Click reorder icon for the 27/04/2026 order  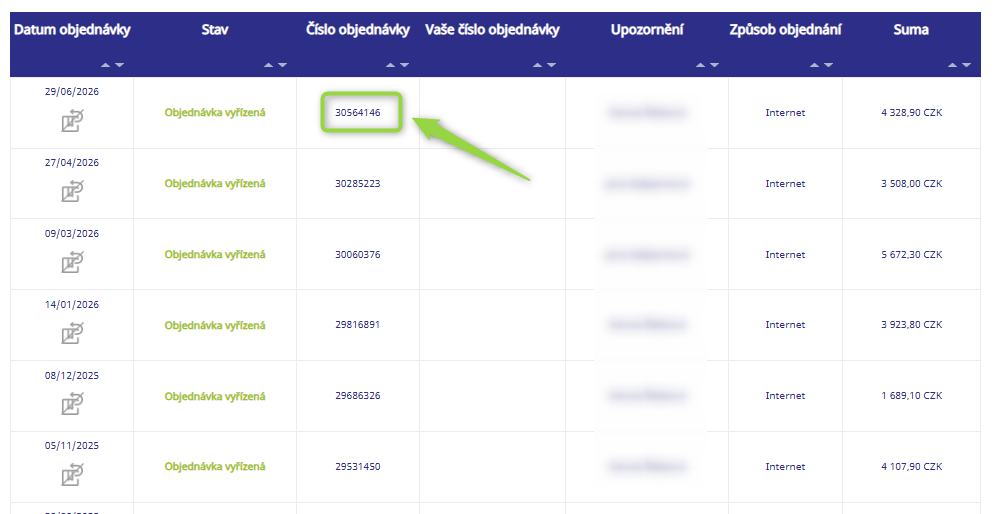tap(72, 192)
